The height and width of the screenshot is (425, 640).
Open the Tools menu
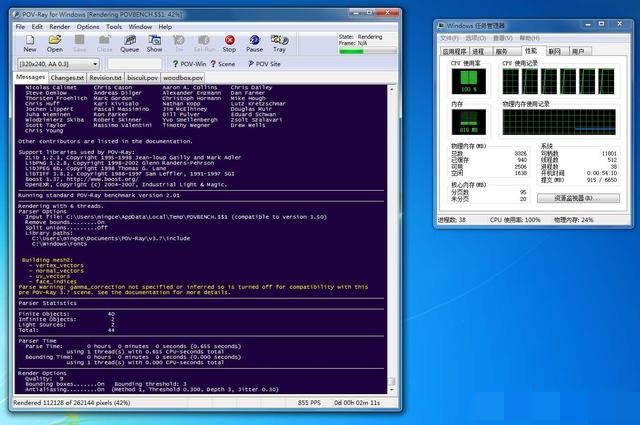click(114, 27)
